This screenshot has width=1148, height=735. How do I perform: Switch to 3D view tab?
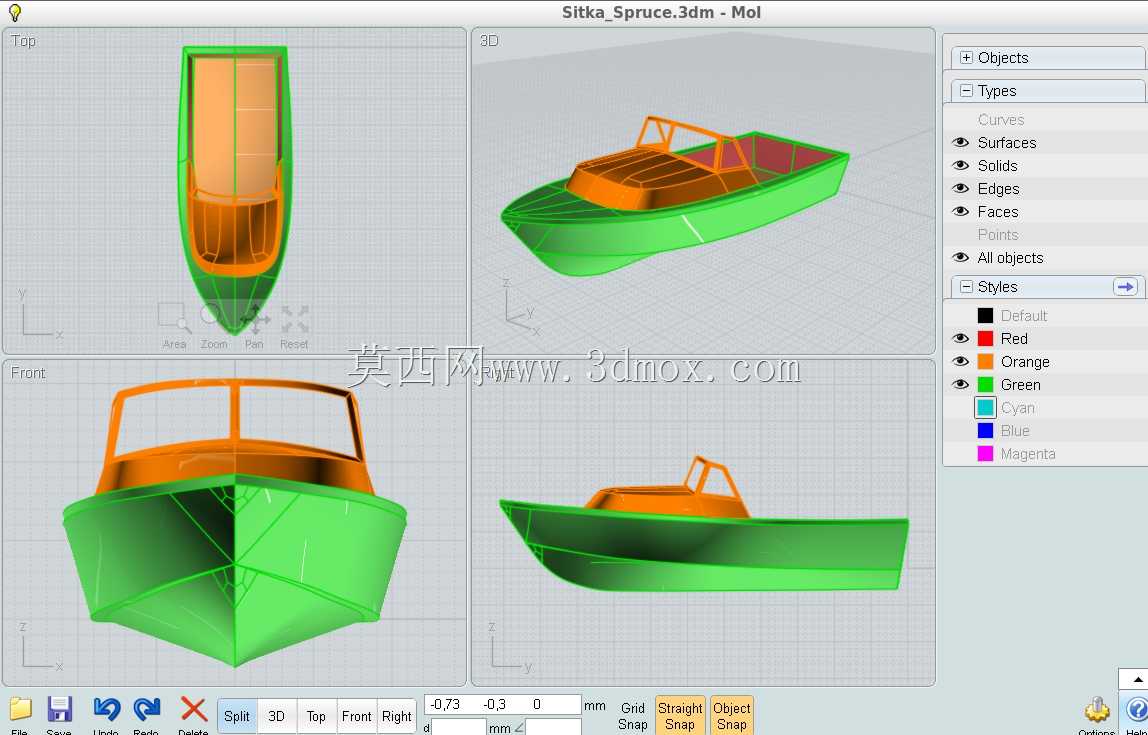tap(277, 716)
